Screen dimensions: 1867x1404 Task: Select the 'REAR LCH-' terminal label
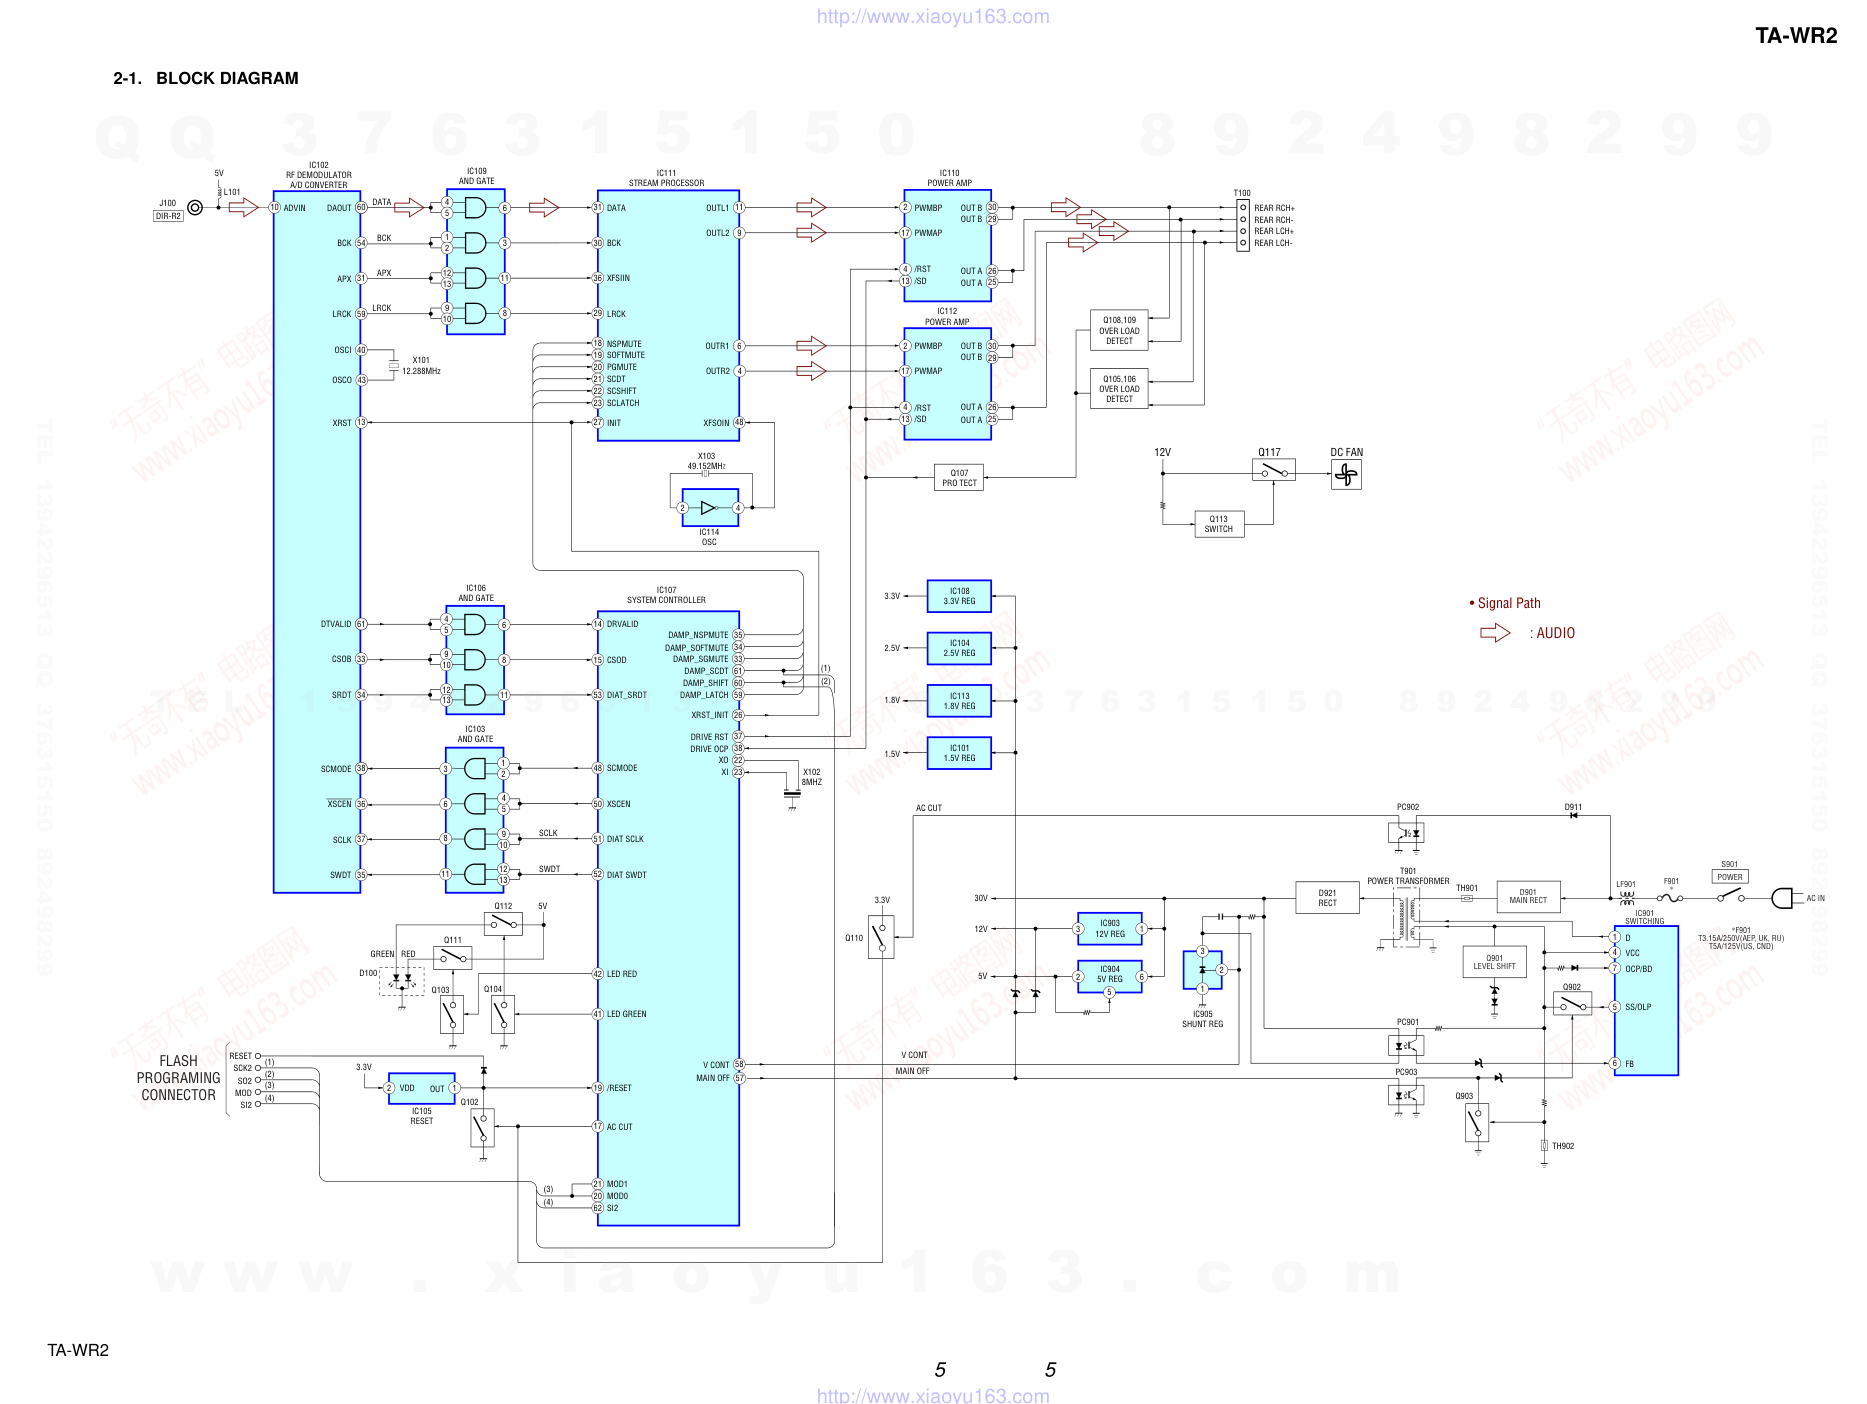[x=1273, y=243]
